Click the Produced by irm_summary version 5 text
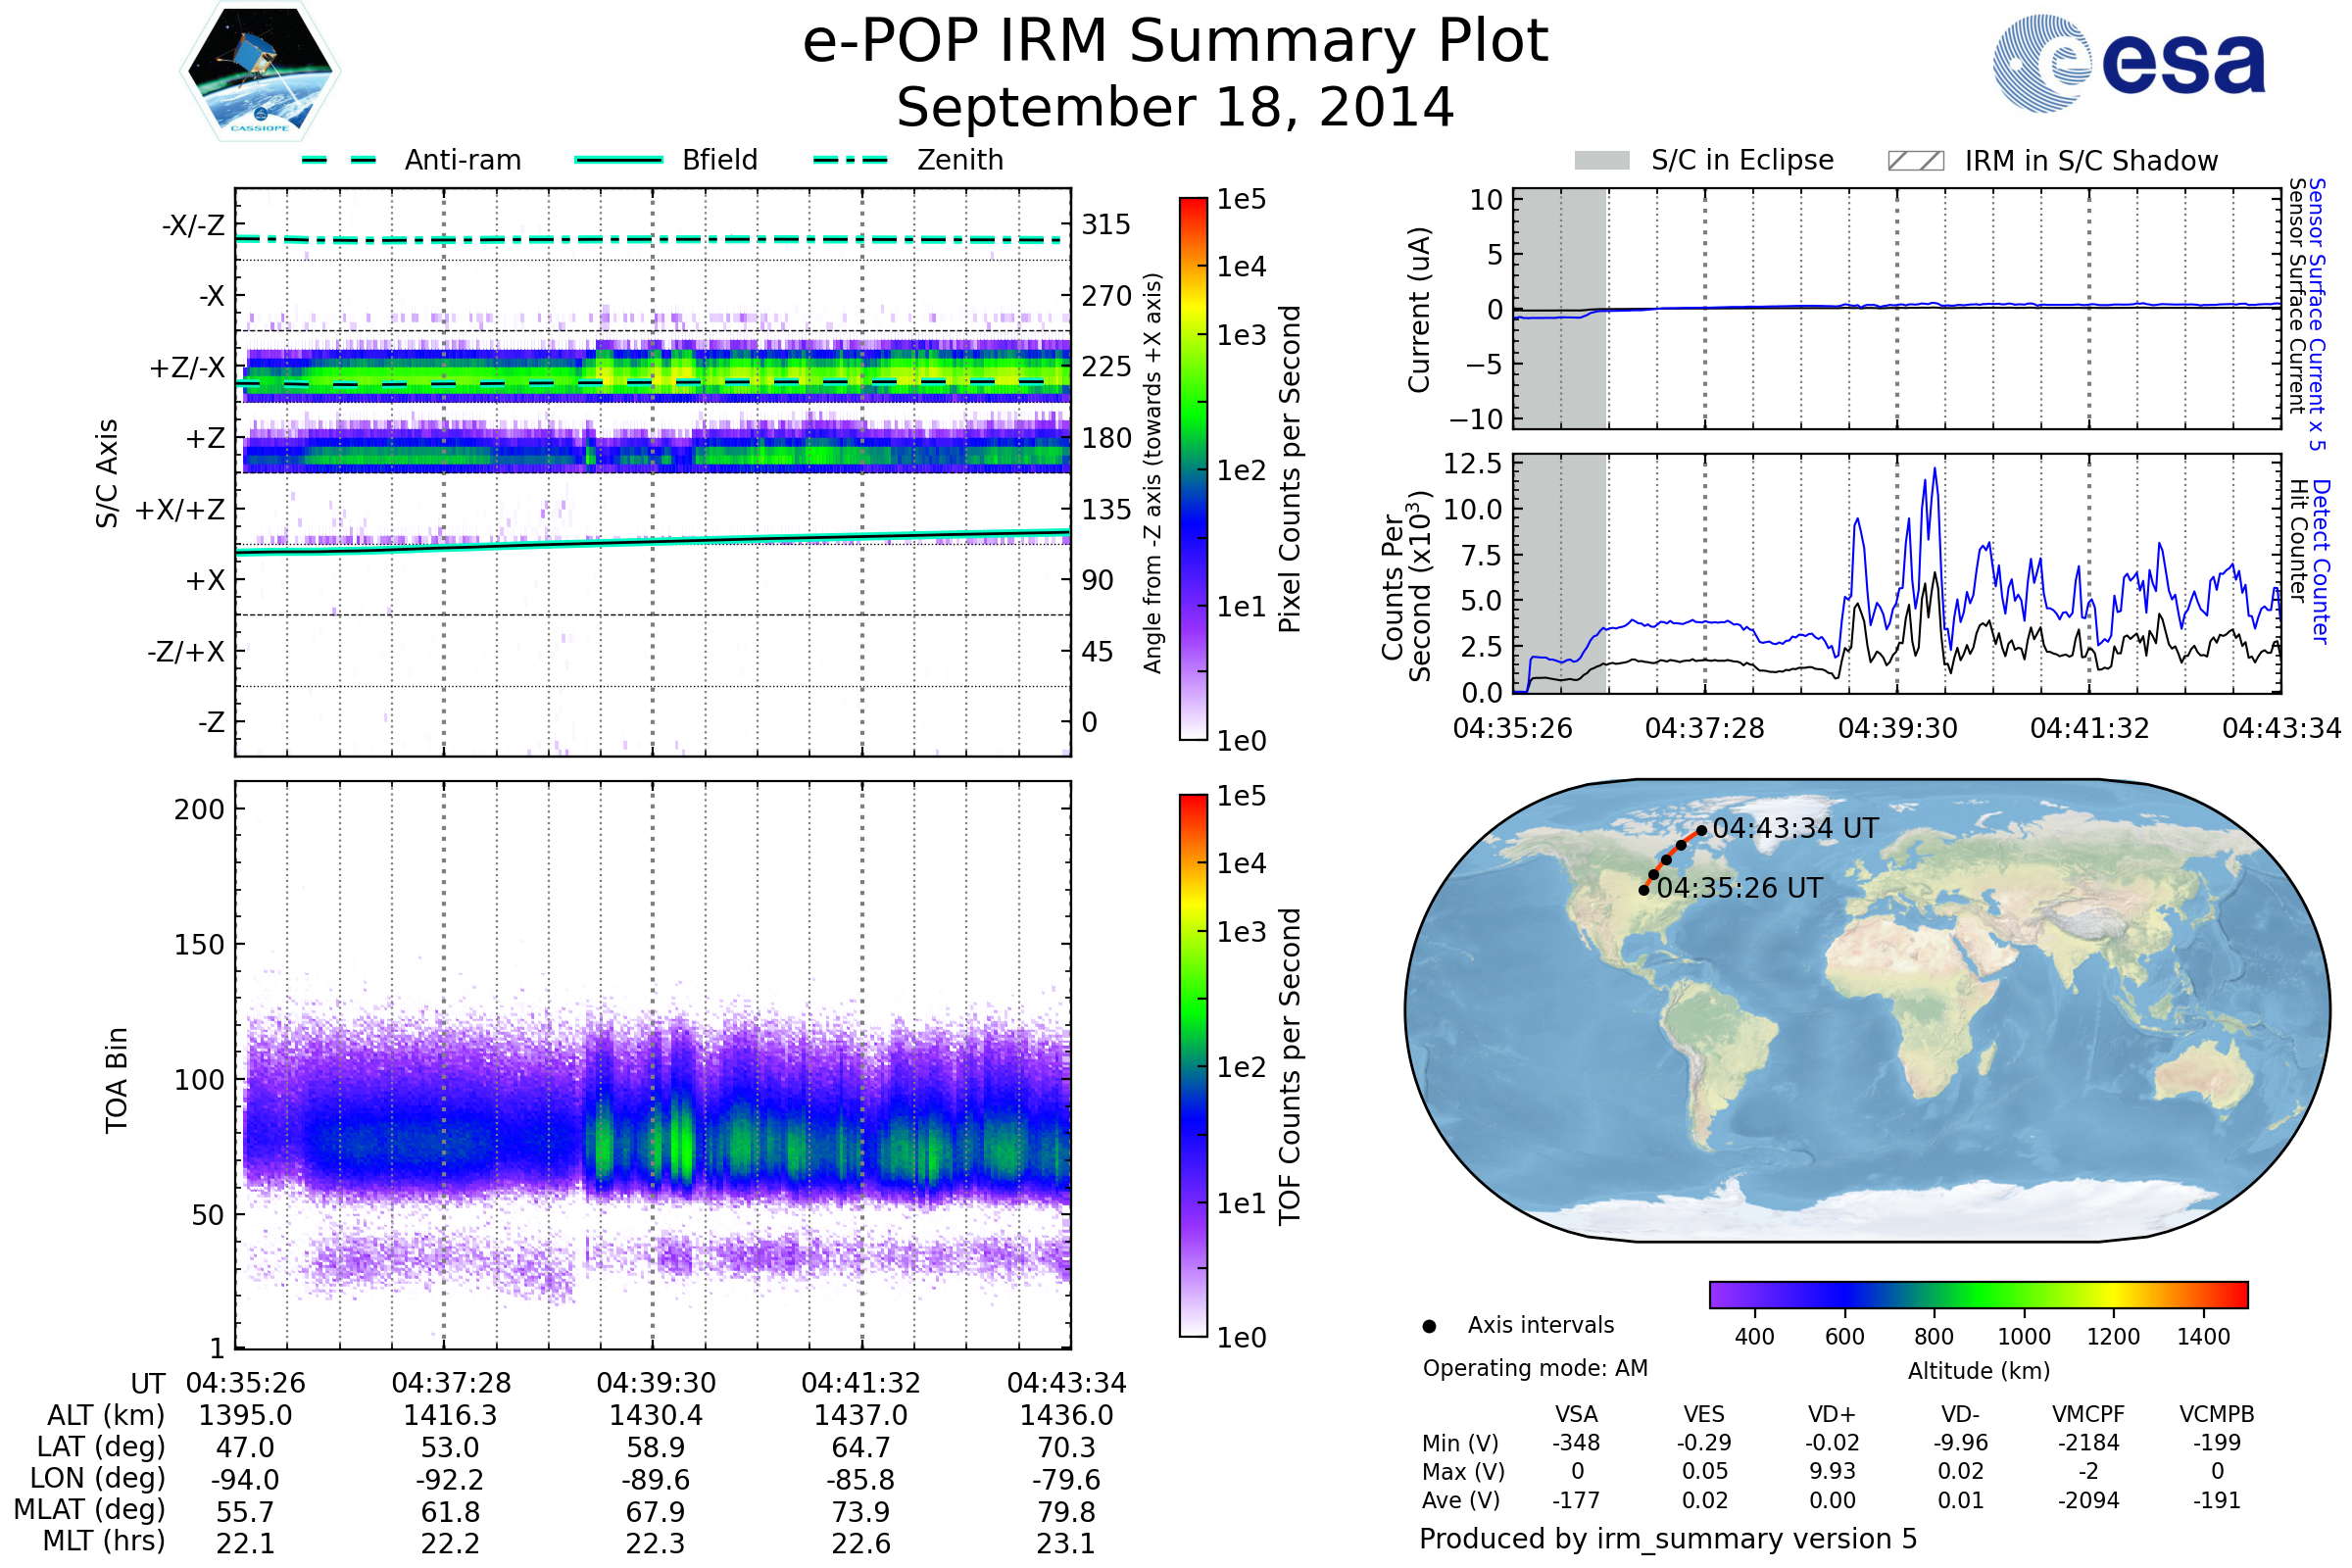 coord(1668,1539)
